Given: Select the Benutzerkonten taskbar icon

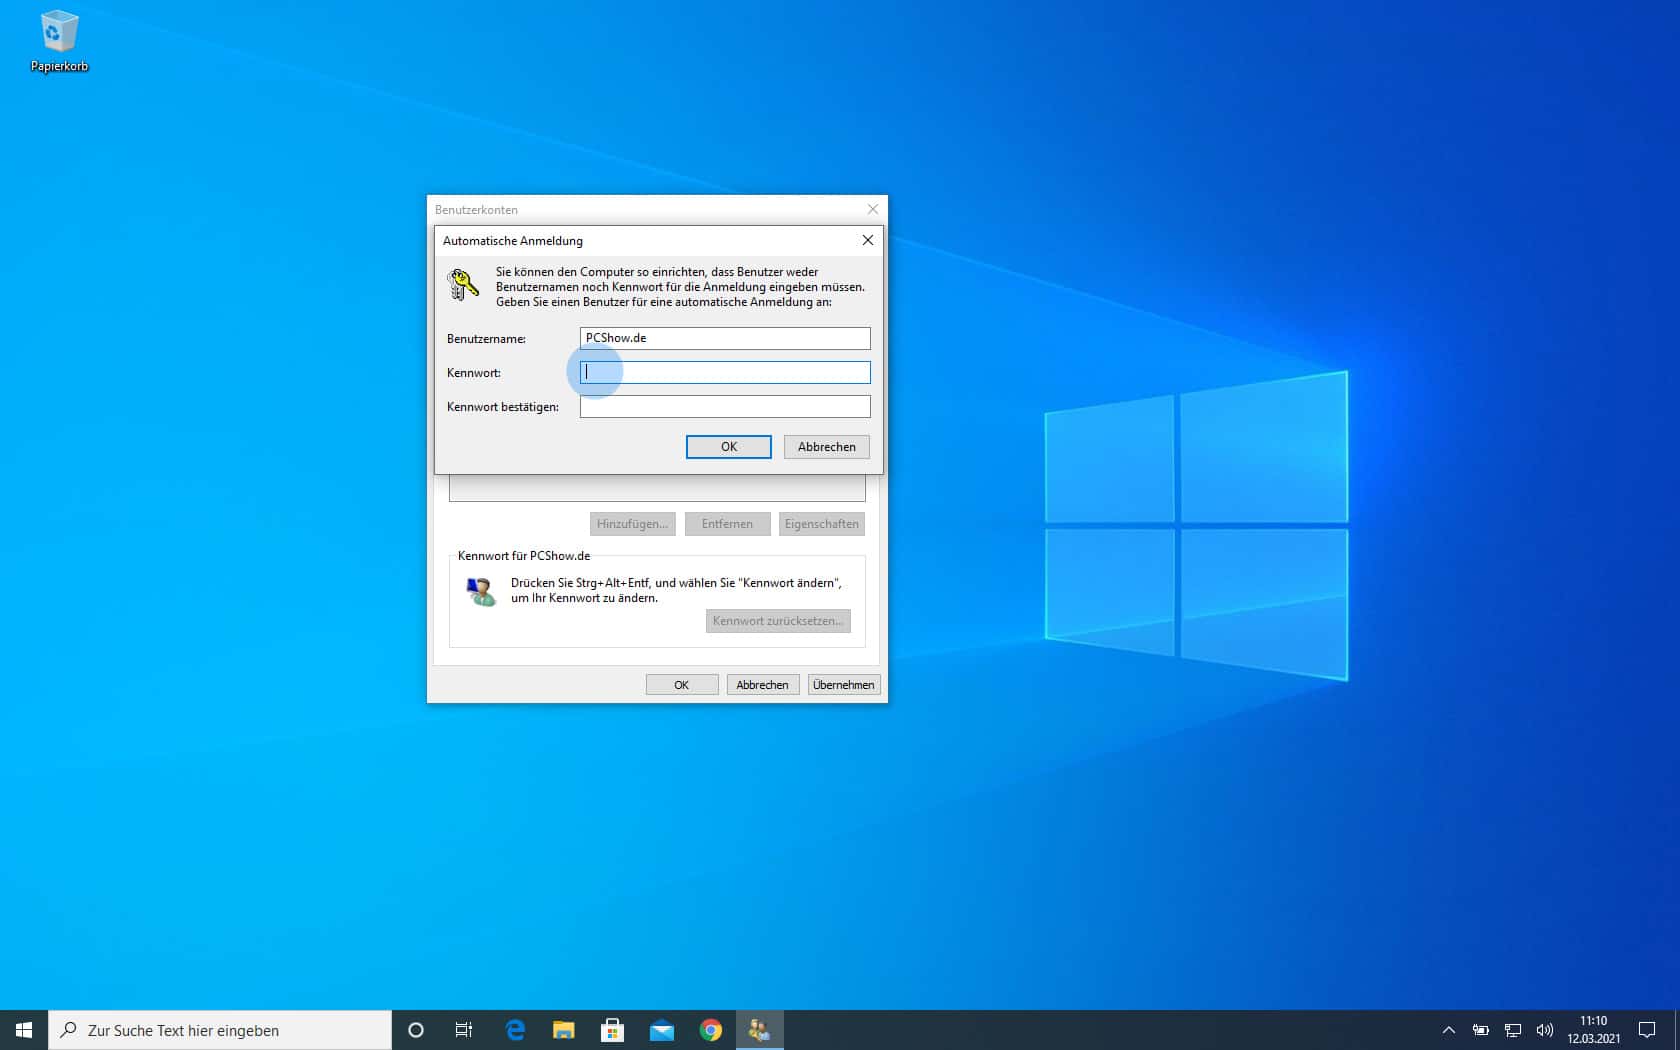Looking at the screenshot, I should click(x=760, y=1030).
